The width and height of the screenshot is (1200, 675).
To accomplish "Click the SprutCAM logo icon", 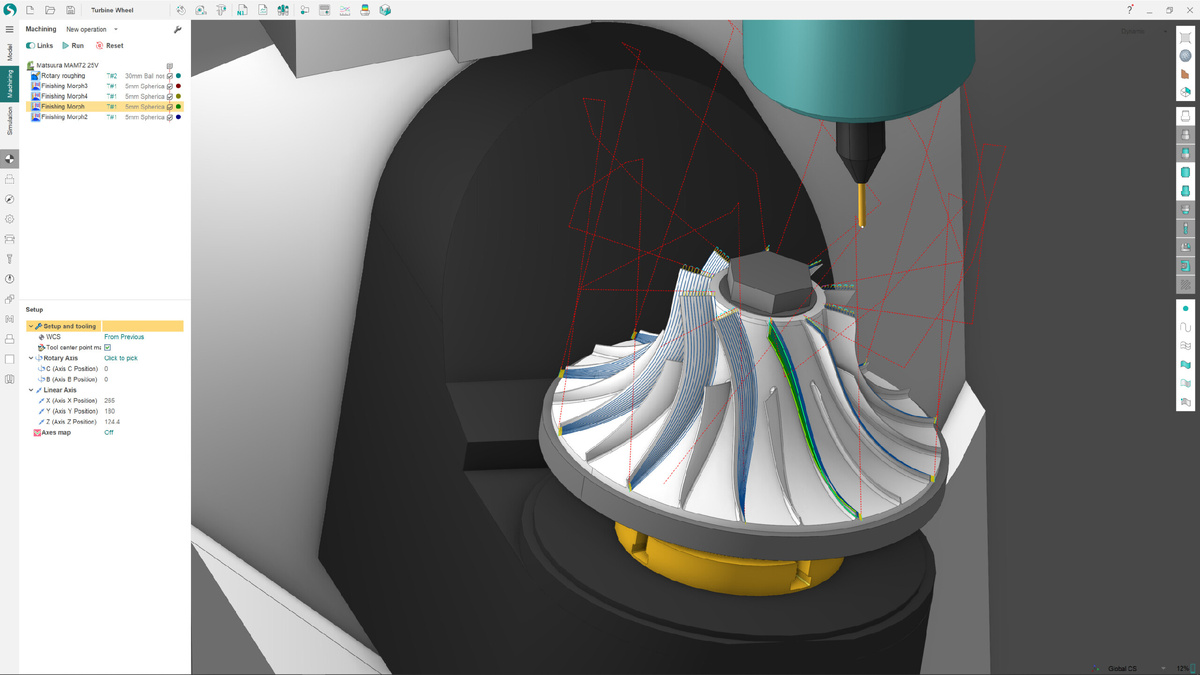I will [x=10, y=10].
